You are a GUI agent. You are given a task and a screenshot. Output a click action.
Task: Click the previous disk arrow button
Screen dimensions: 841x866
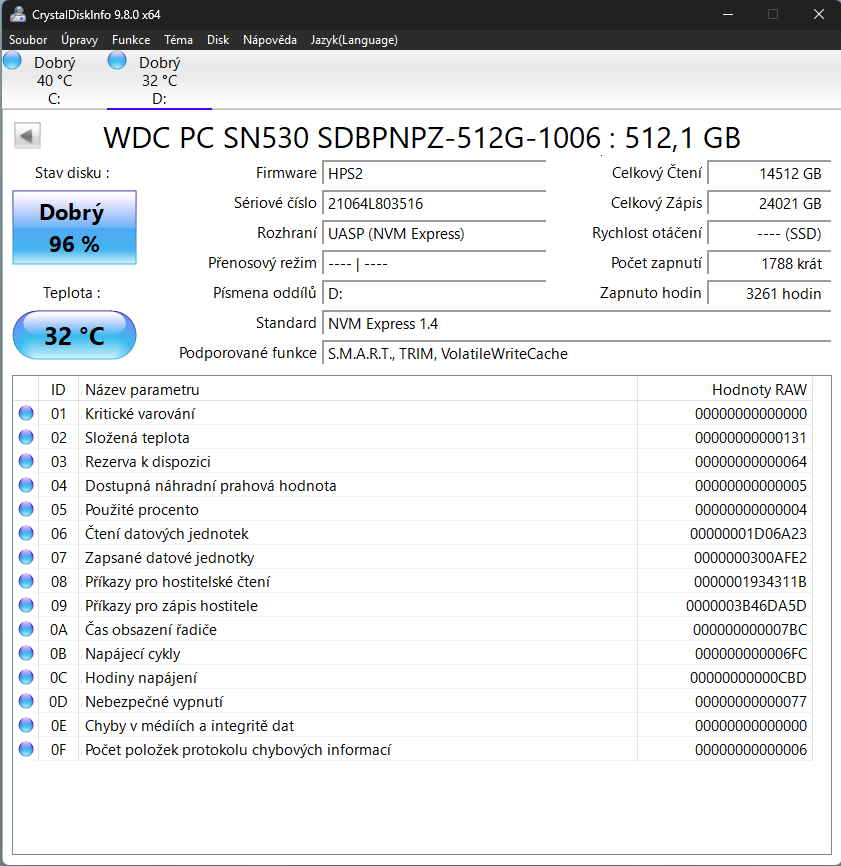[x=27, y=135]
